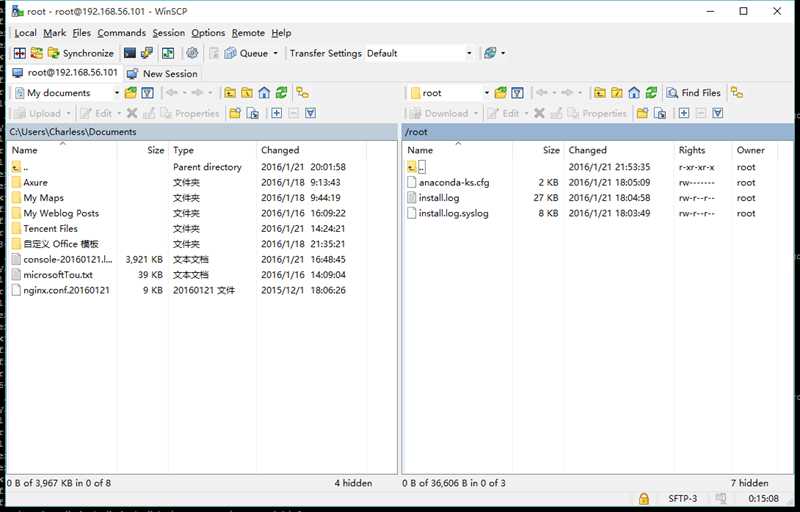The height and width of the screenshot is (512, 800).
Task: Sort remote files by Rights column header
Action: pos(702,150)
